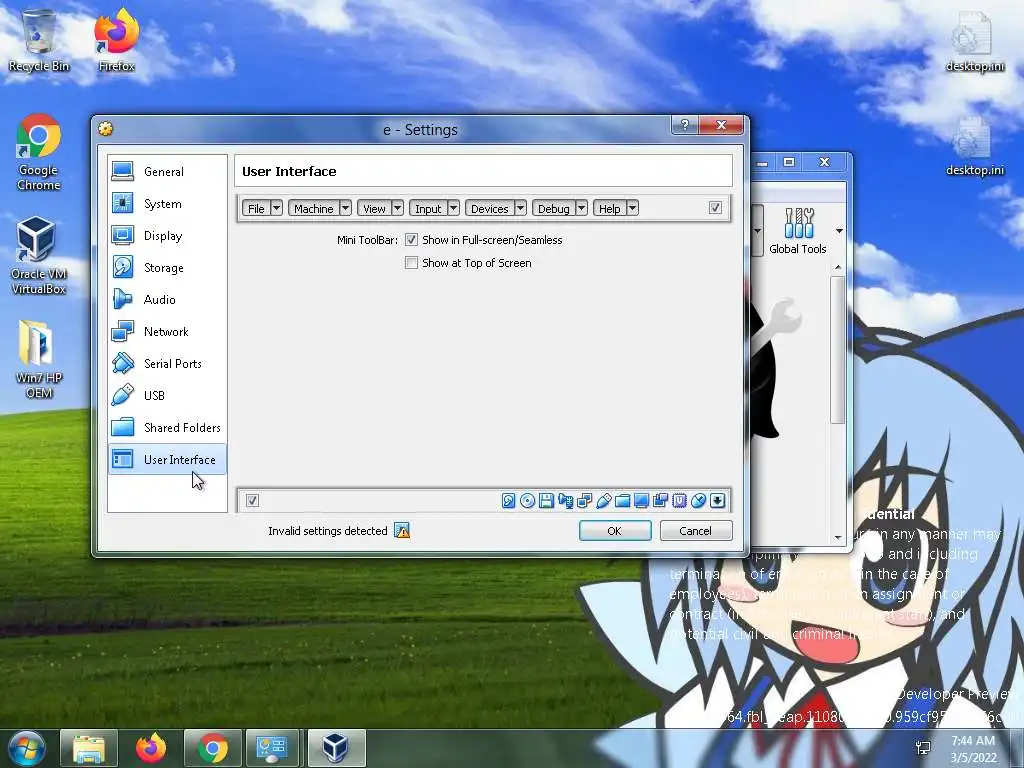Click the optical disc indicator icon
This screenshot has width=1024, height=768.
coord(528,501)
